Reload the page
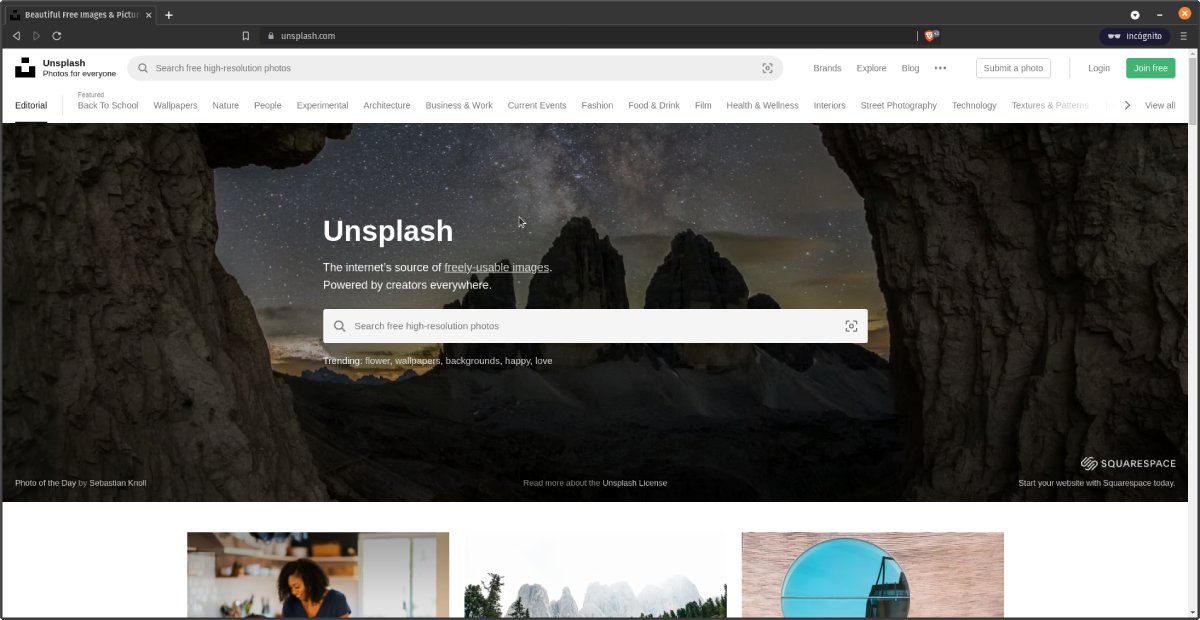 click(x=57, y=36)
